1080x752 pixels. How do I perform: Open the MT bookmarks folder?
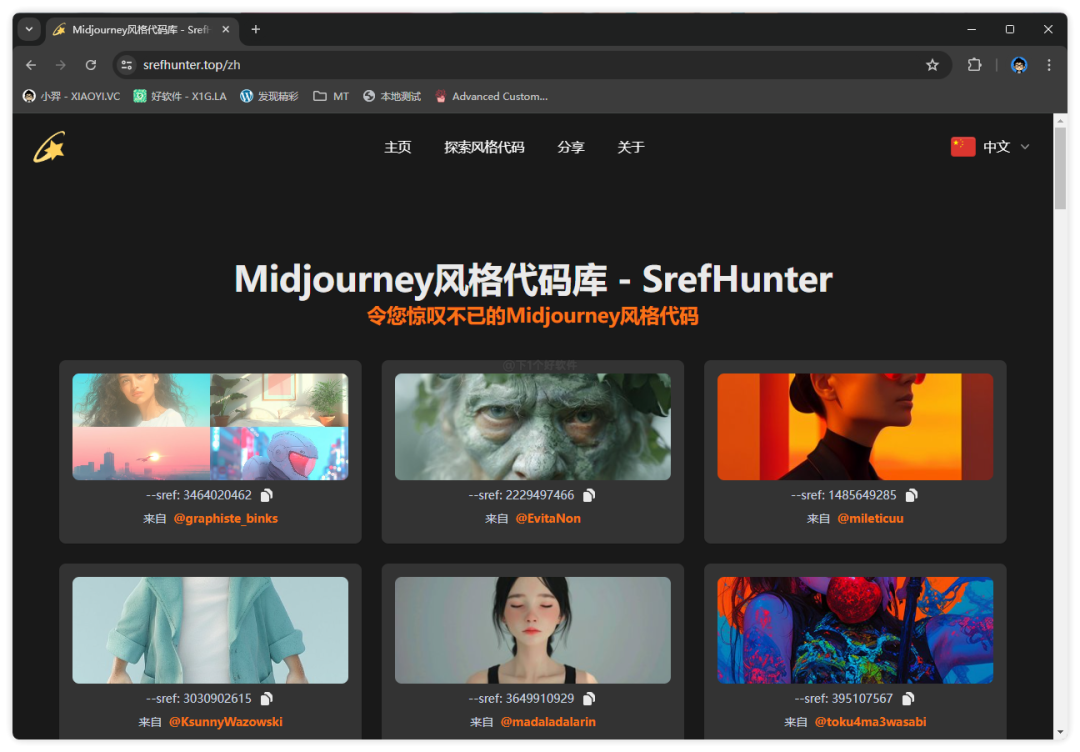tap(331, 96)
